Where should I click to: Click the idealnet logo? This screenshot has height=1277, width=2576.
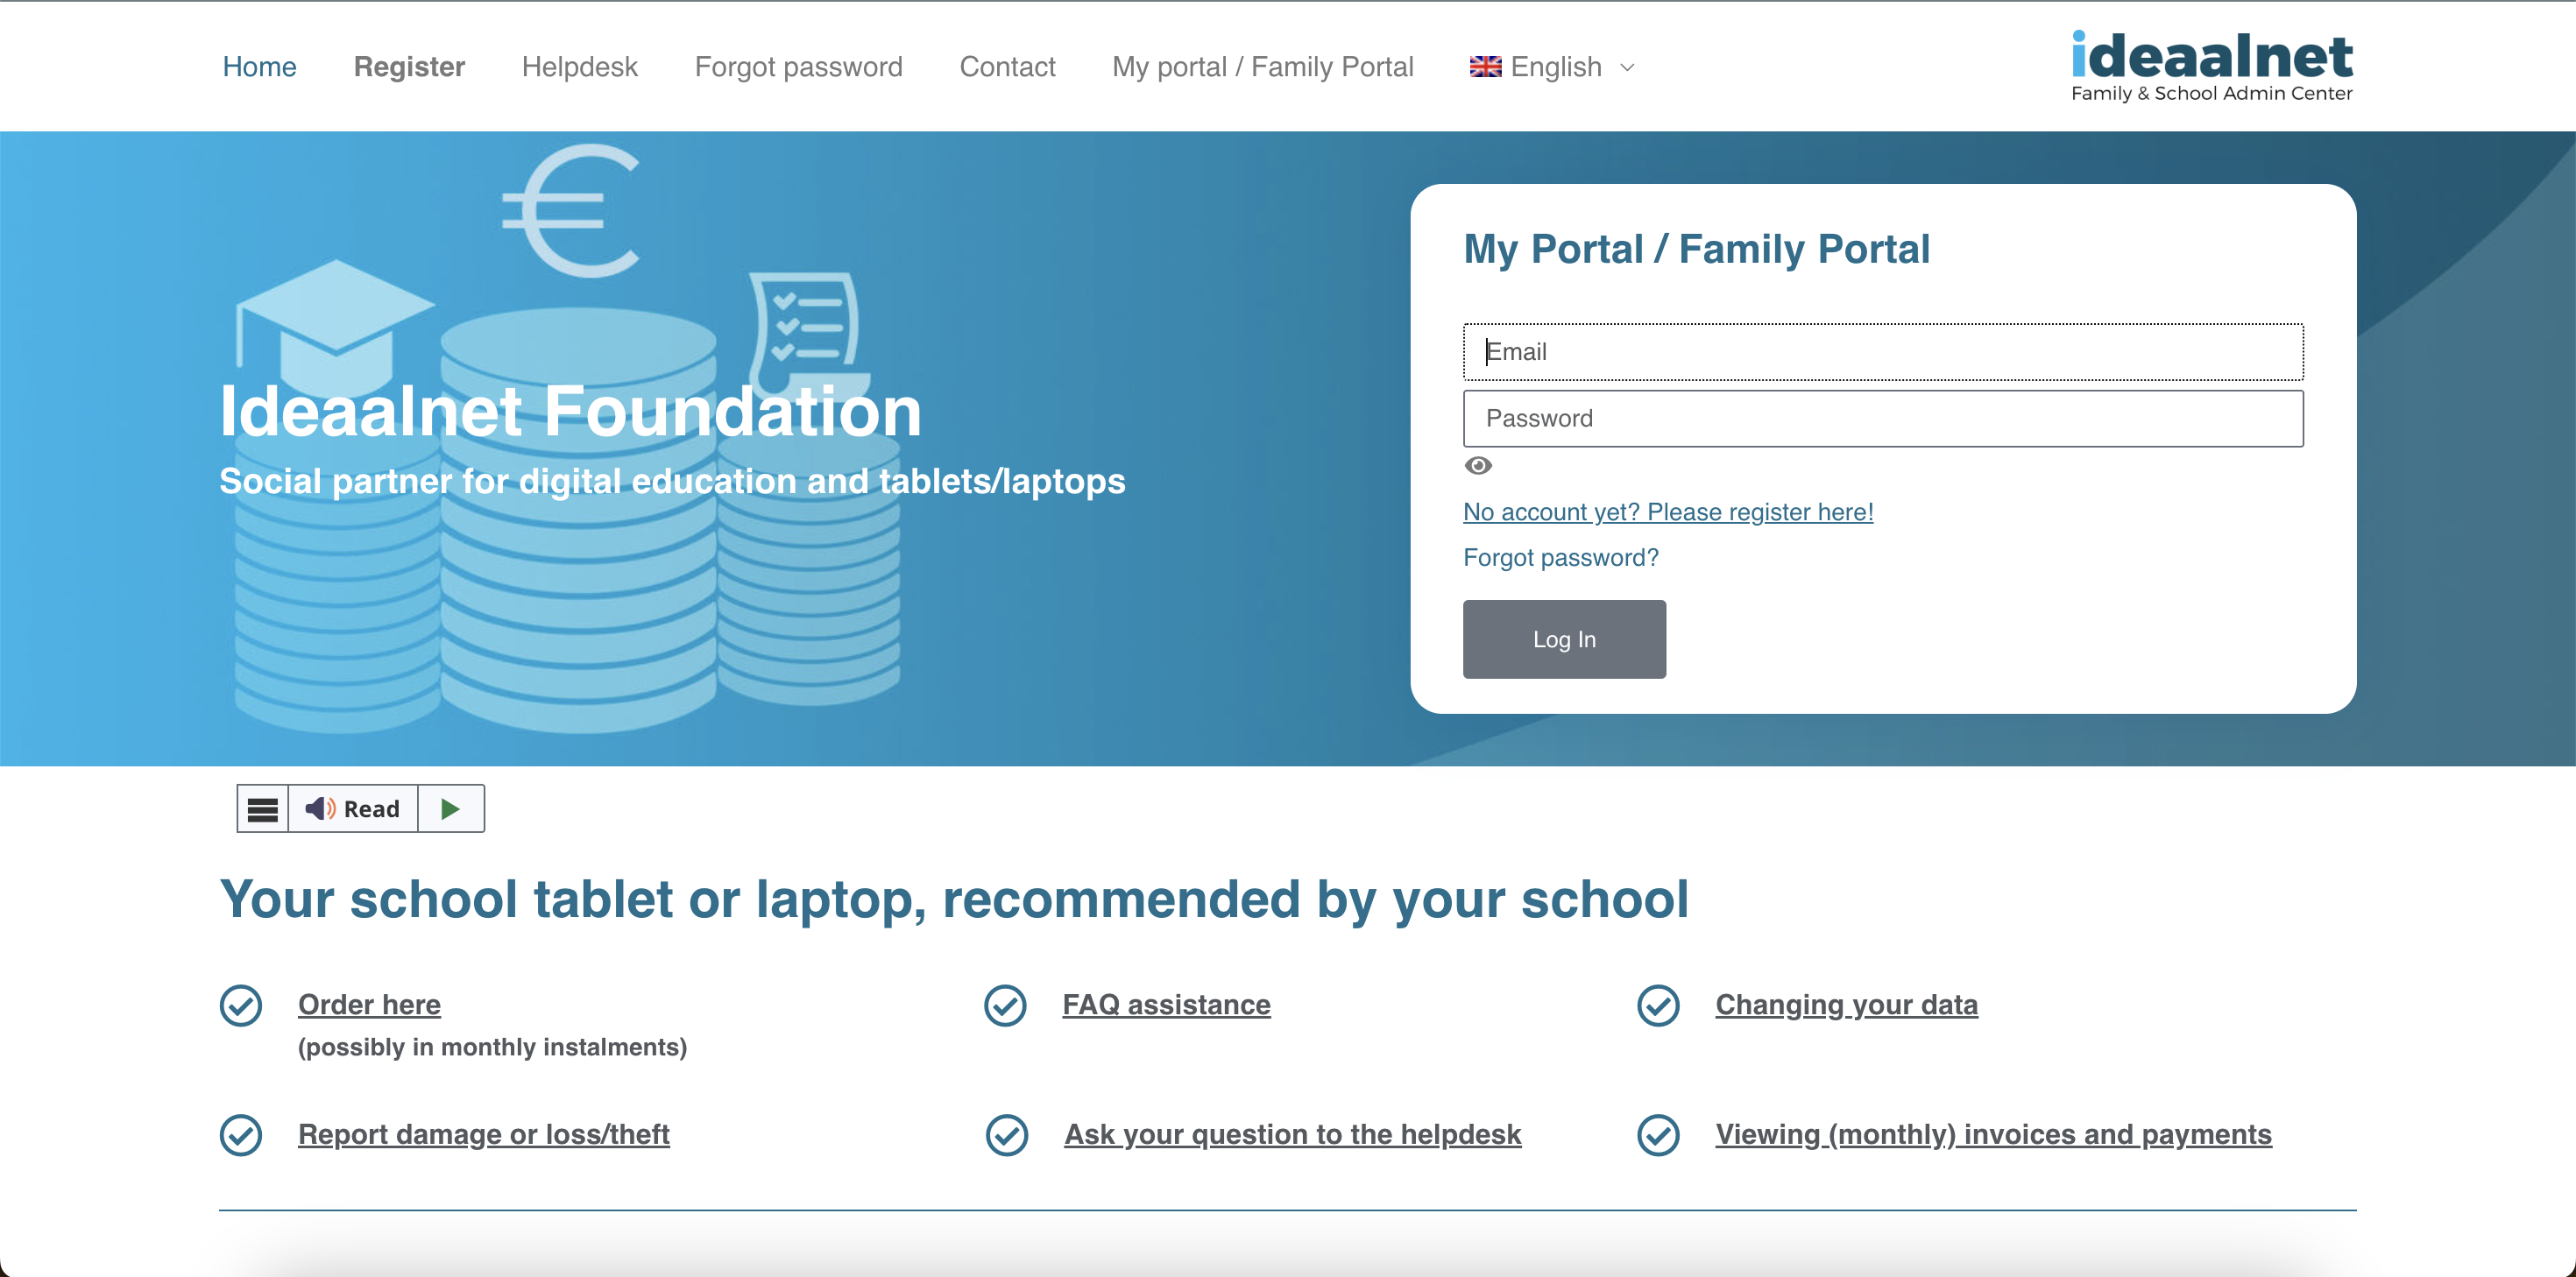click(x=2212, y=66)
